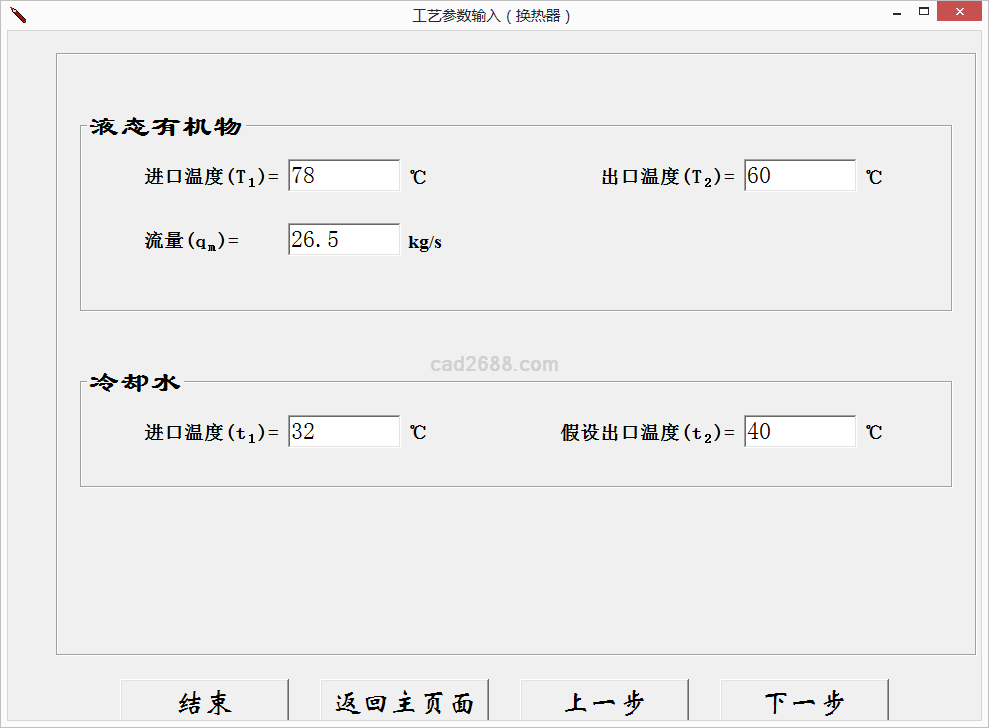Click the window title 工艺参数输入（换热器）
The height and width of the screenshot is (728, 989).
492,16
